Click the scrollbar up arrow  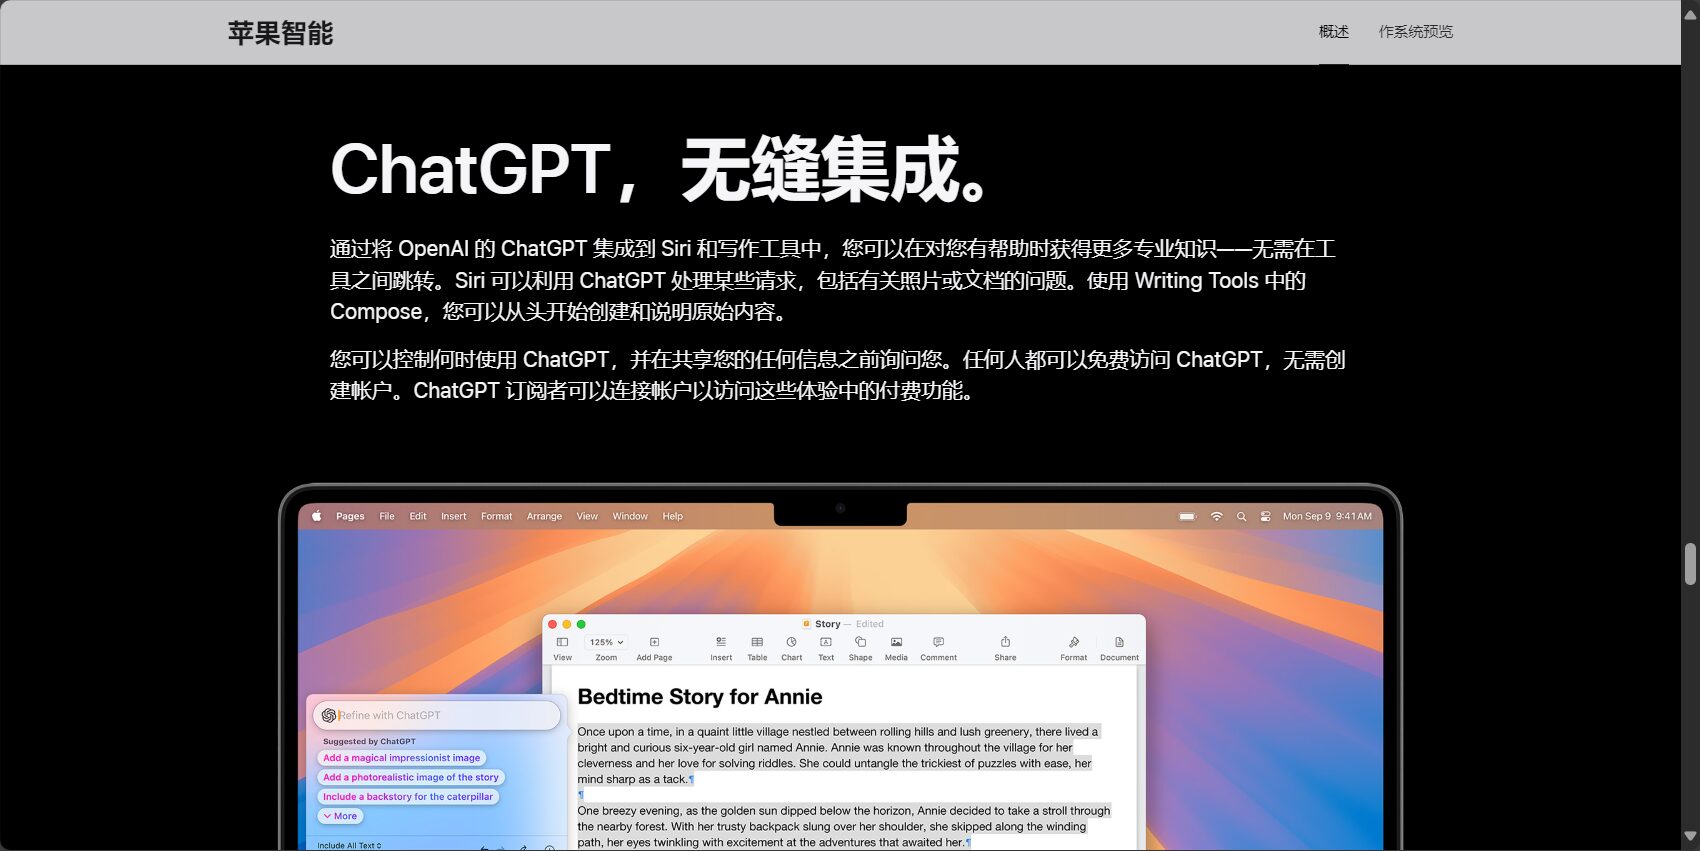1690,14
